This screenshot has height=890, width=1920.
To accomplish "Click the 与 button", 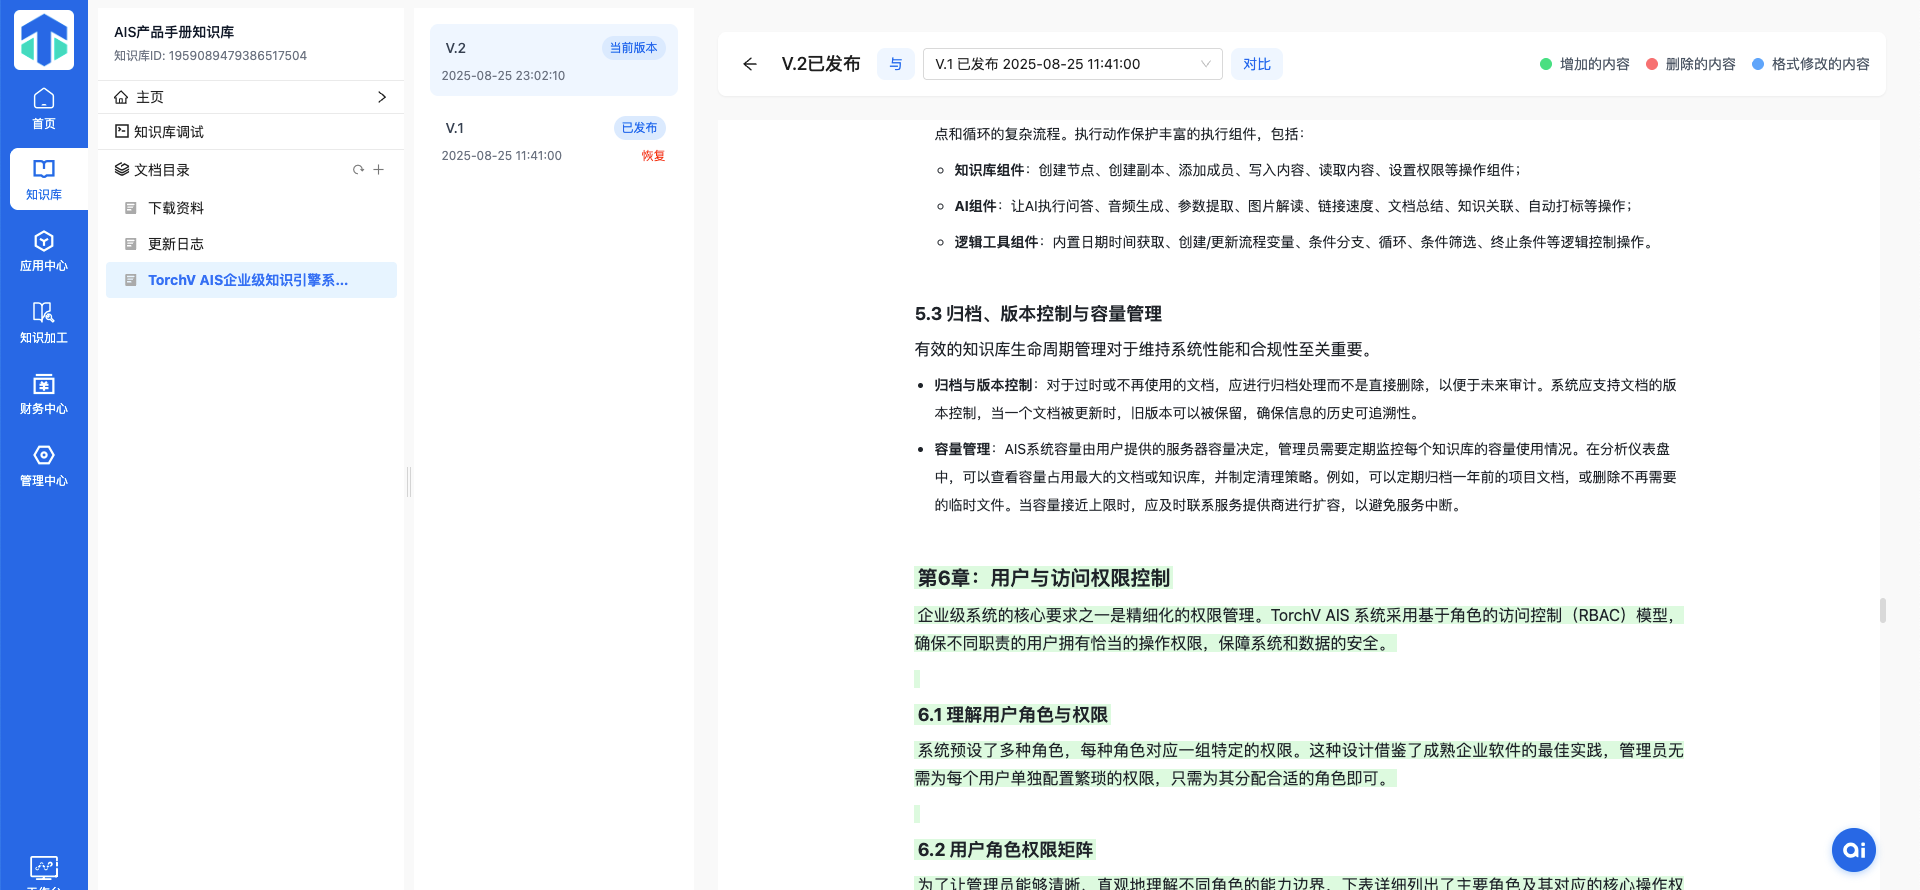I will pyautogui.click(x=896, y=64).
